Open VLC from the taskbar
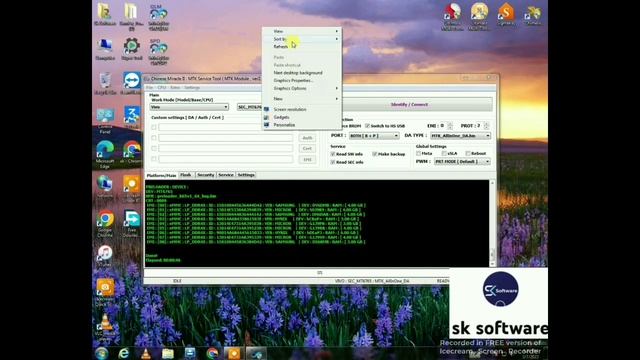Screen dimensions: 640x360 click(145, 353)
